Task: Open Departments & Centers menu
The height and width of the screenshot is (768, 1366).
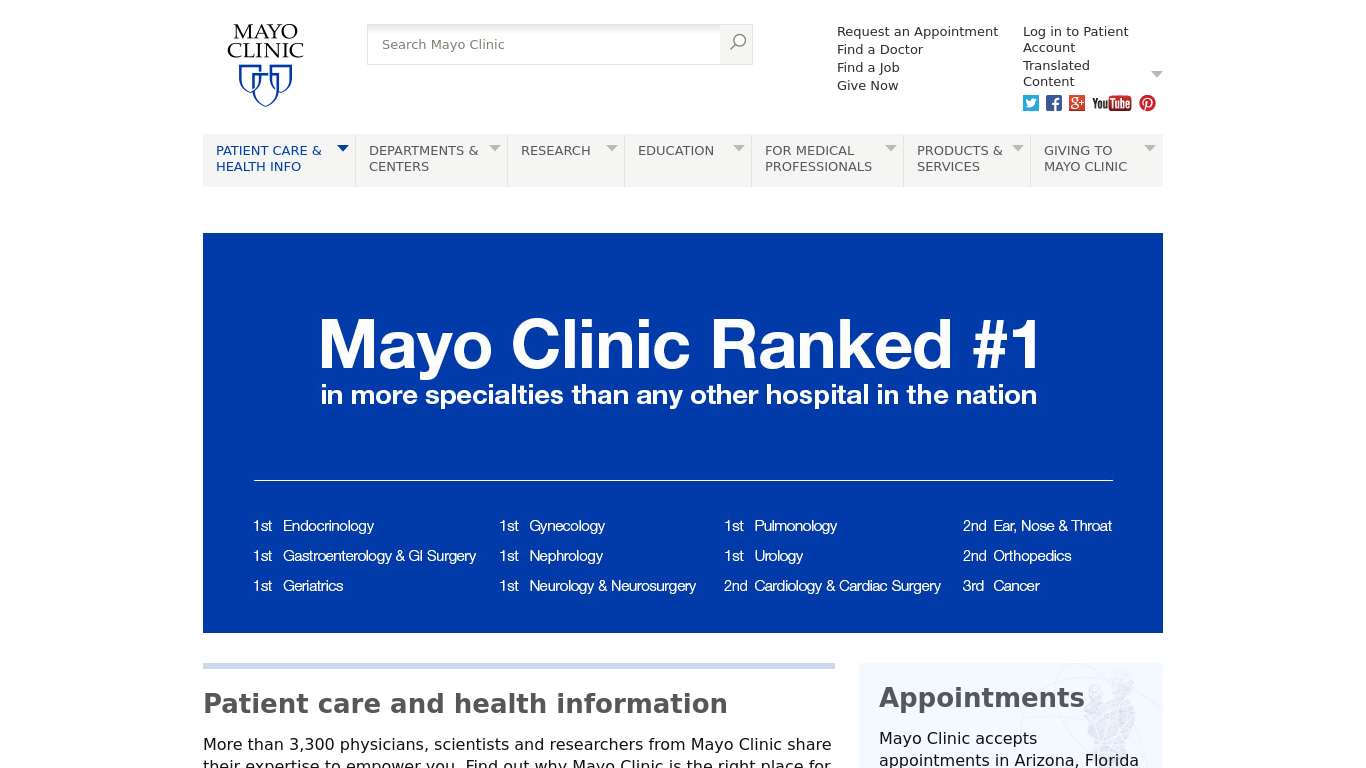Action: point(424,159)
